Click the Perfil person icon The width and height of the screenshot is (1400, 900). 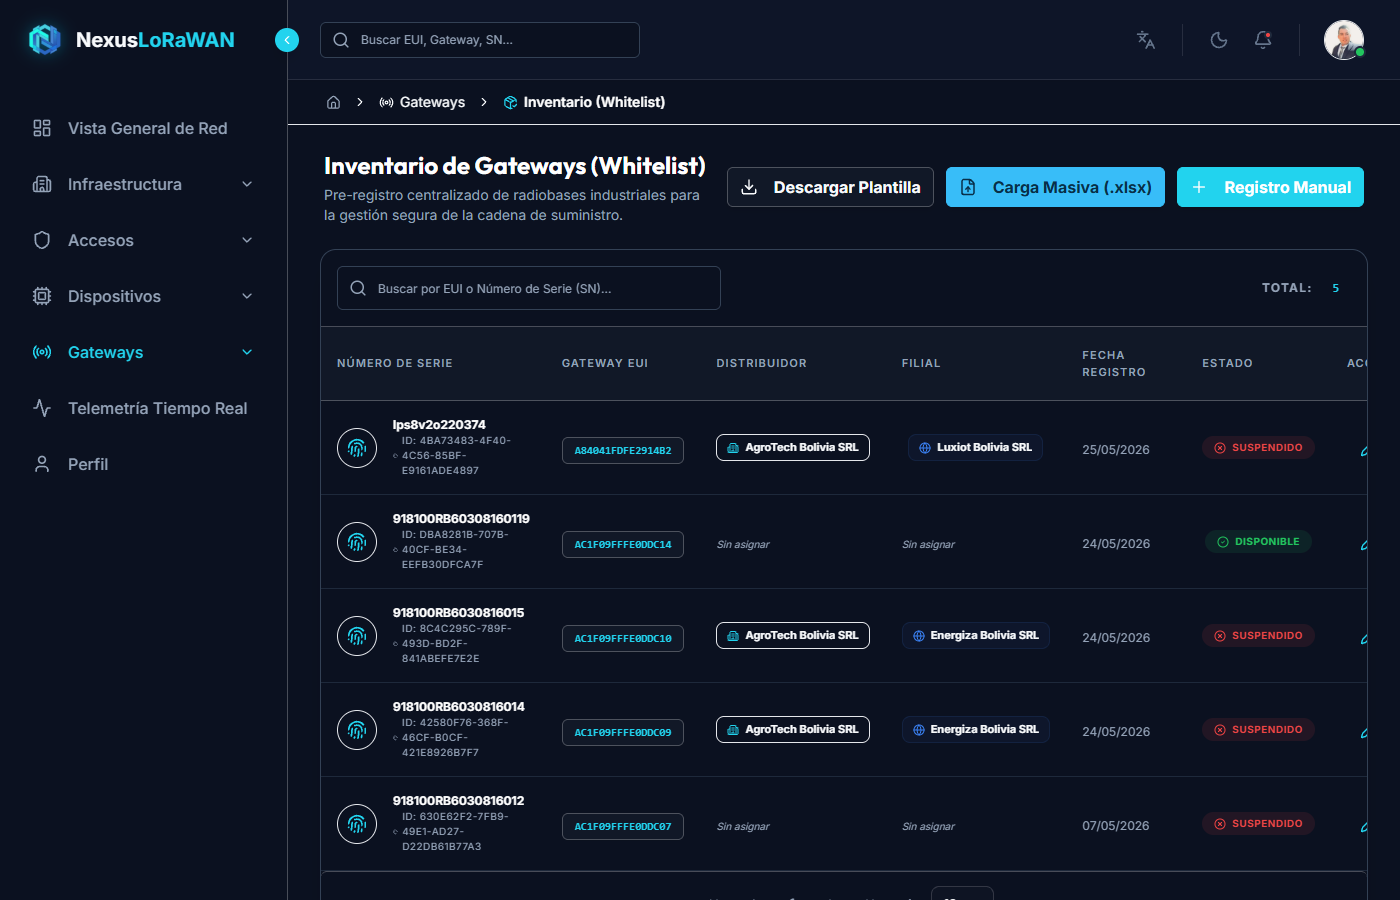click(x=42, y=464)
